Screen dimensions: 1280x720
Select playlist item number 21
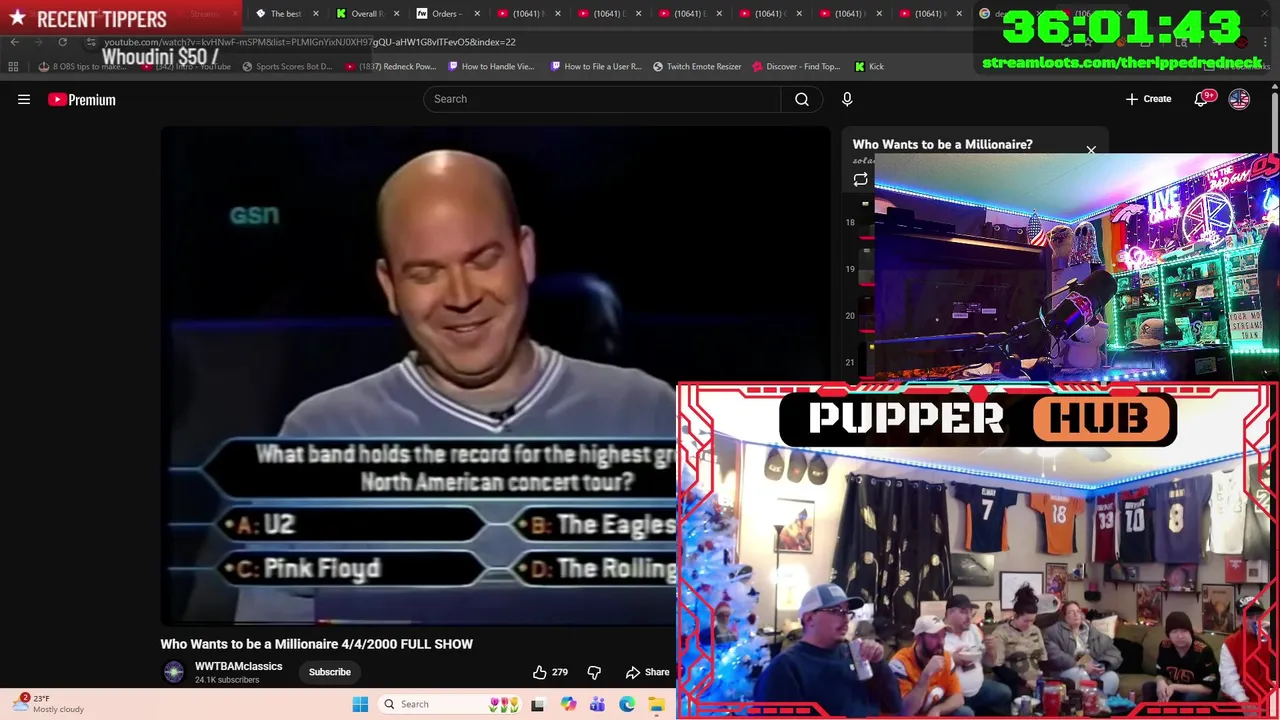(x=860, y=362)
